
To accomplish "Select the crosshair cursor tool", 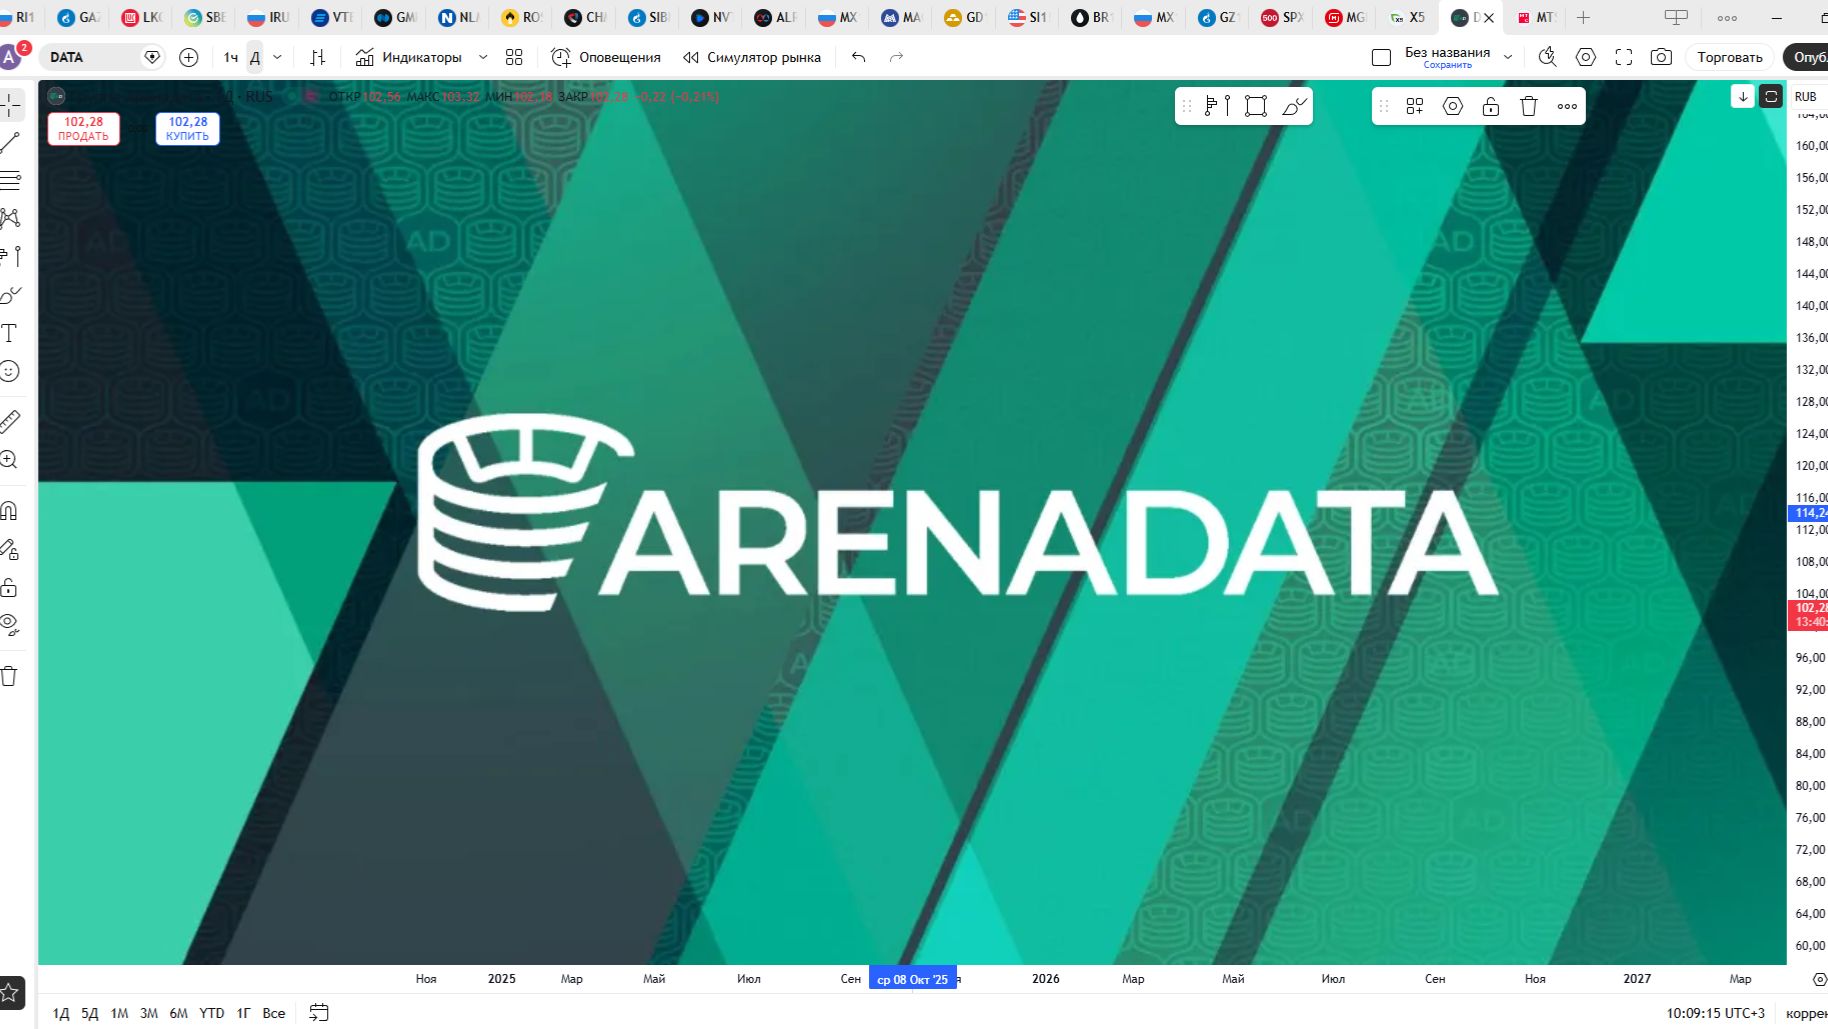I will (10, 104).
